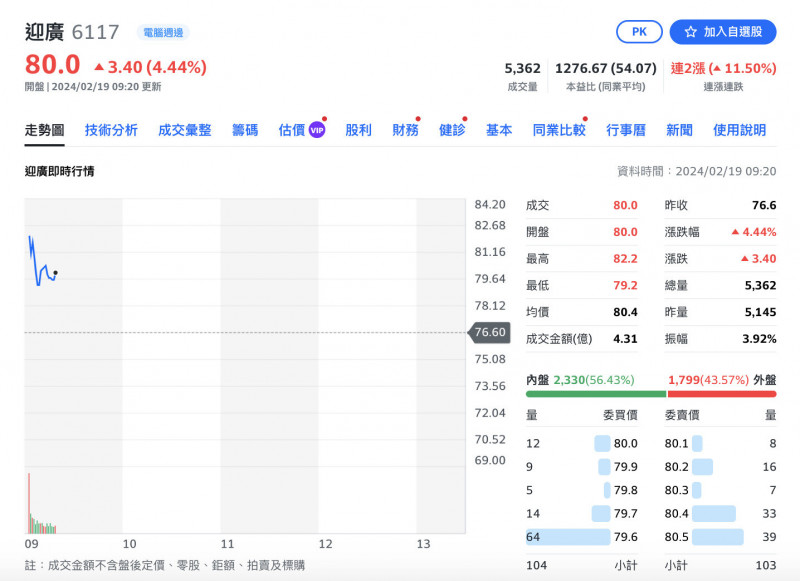
Task: Click the VIP badge beside 估價
Action: coord(317,131)
